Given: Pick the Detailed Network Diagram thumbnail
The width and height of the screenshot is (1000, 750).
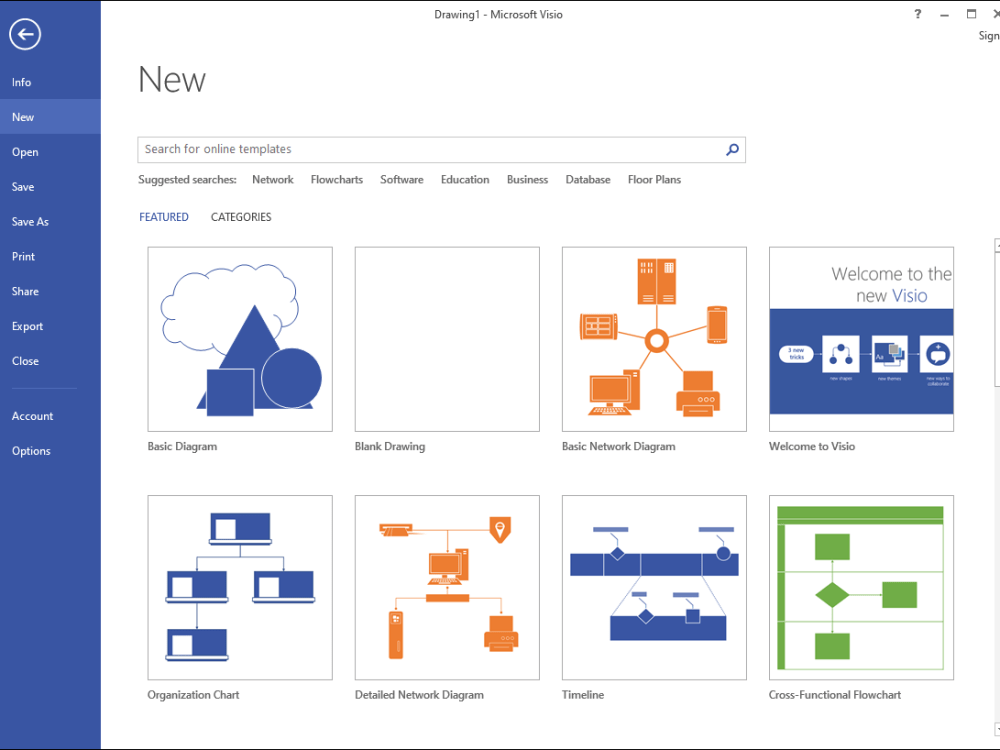Looking at the screenshot, I should pyautogui.click(x=447, y=587).
